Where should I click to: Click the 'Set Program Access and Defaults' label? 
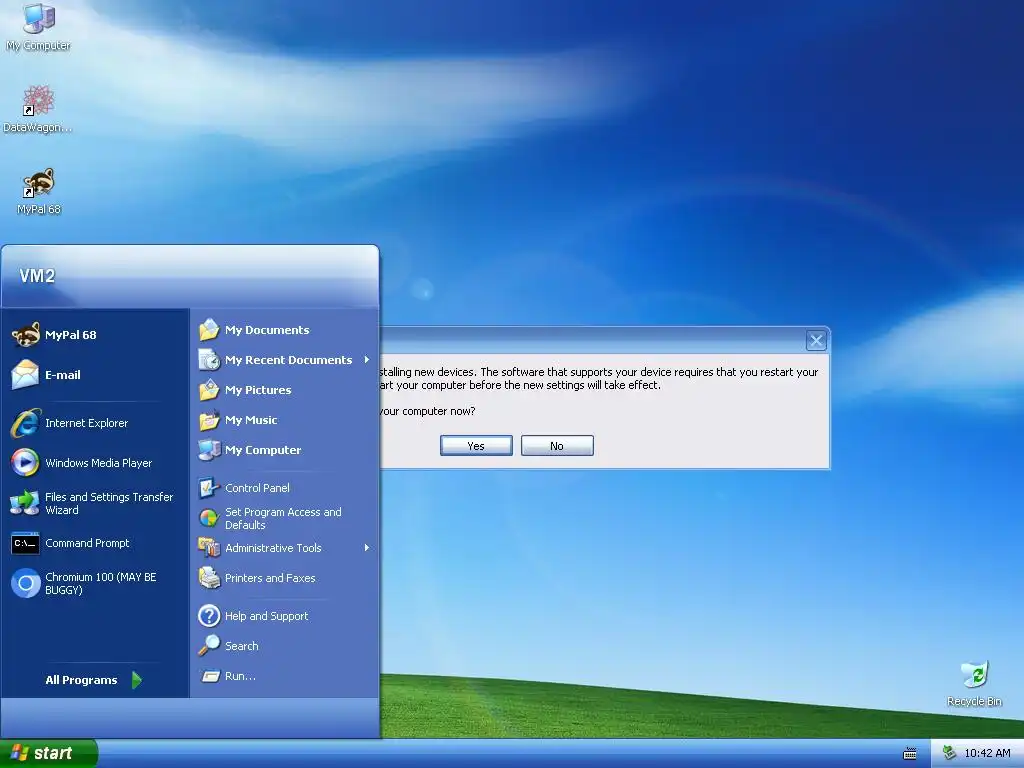pos(283,519)
